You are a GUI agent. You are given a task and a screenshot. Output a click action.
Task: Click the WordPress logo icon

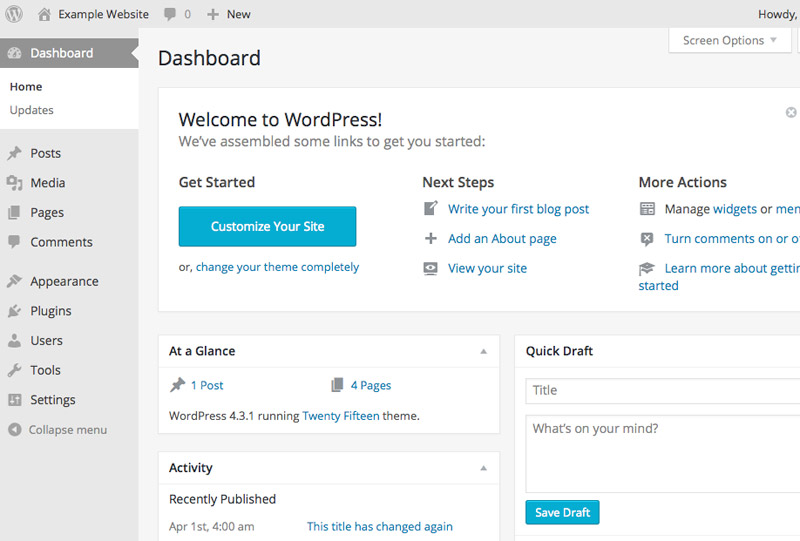14,14
